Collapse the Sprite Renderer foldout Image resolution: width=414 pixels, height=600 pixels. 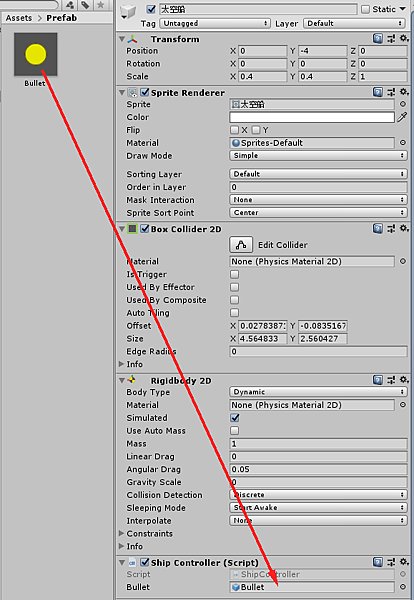[122, 93]
